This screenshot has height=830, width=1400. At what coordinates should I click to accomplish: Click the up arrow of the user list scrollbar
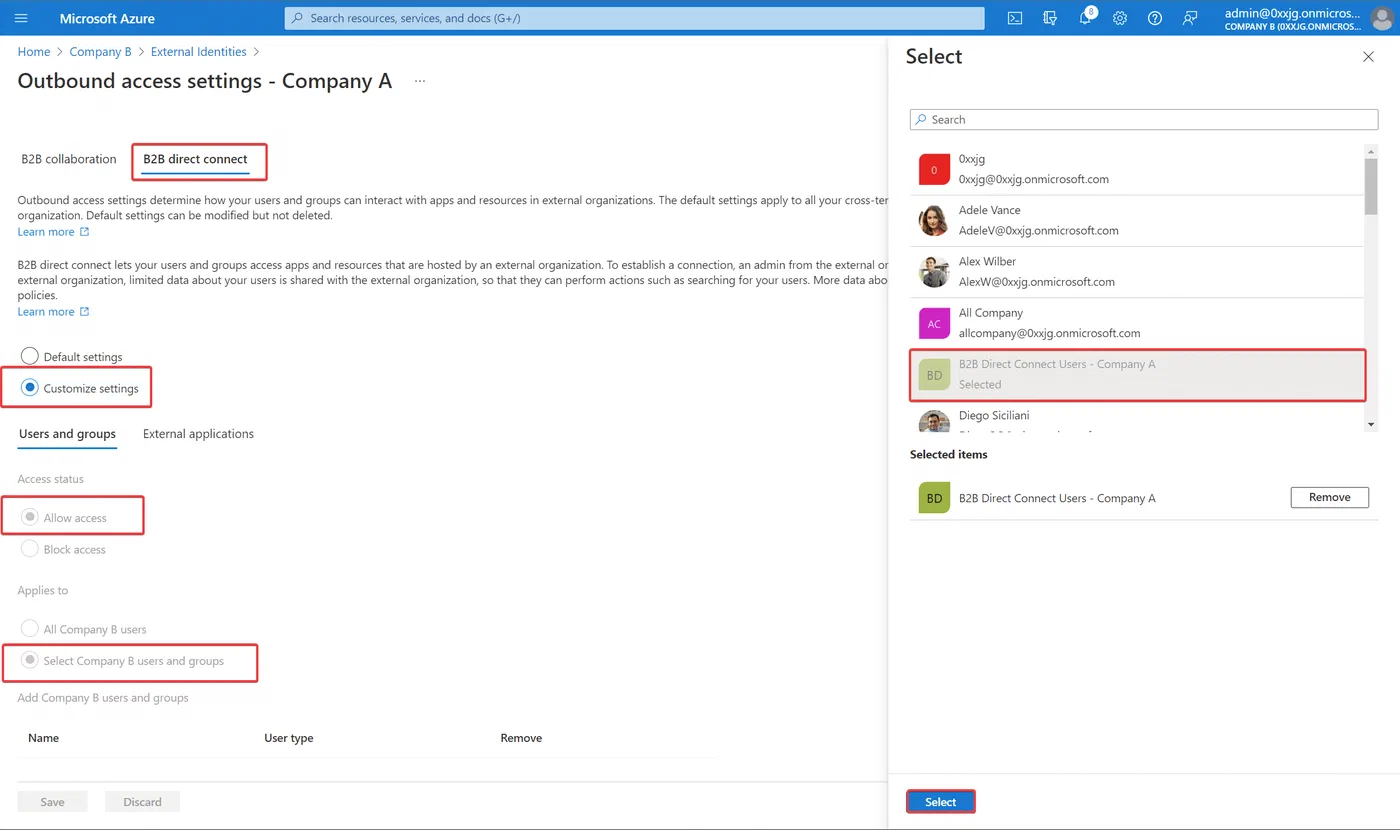pos(1371,151)
